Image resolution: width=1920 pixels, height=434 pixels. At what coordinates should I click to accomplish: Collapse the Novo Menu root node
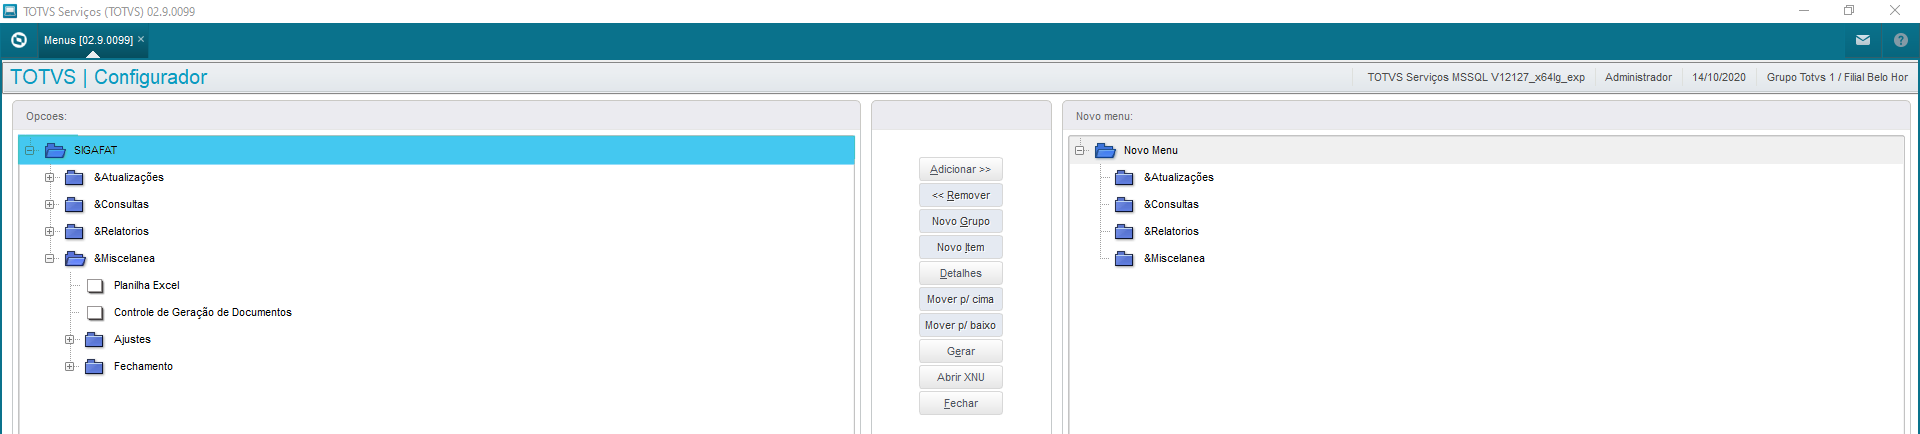(1080, 150)
